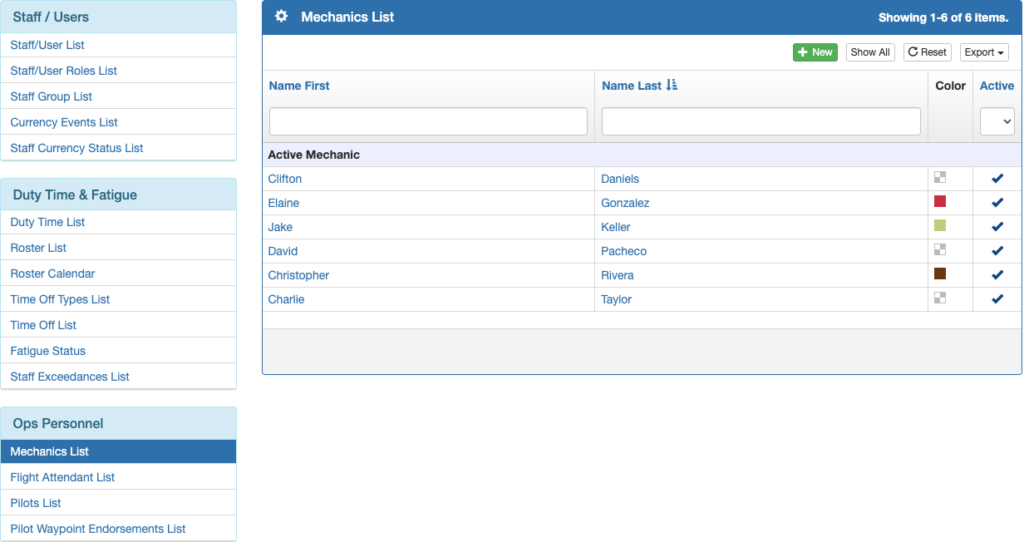Image resolution: width=1024 pixels, height=542 pixels.
Task: Toggle active checkmark in Jake Keller row
Action: [x=997, y=227]
